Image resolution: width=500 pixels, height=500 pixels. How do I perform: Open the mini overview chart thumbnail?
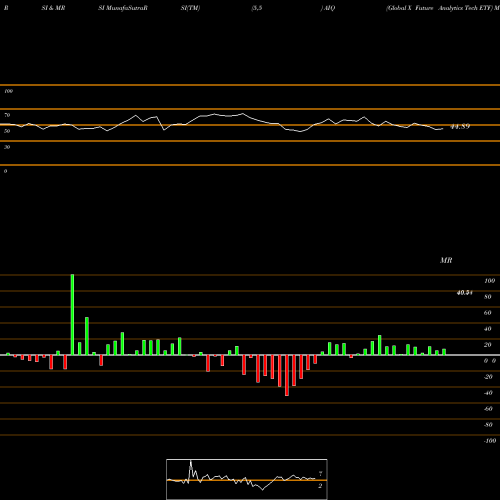[x=247, y=479]
